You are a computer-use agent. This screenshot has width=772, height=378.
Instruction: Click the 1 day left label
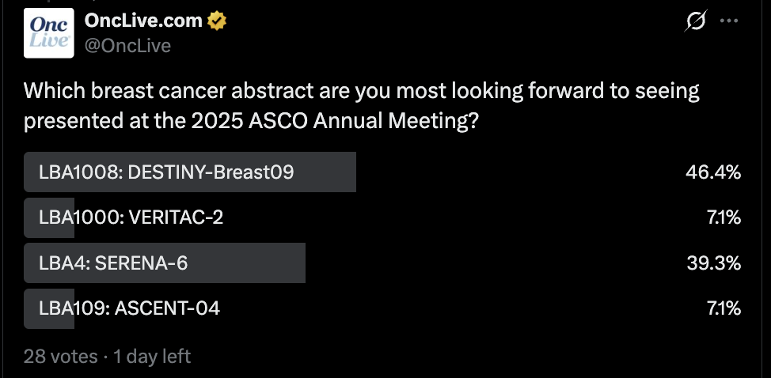tap(152, 356)
